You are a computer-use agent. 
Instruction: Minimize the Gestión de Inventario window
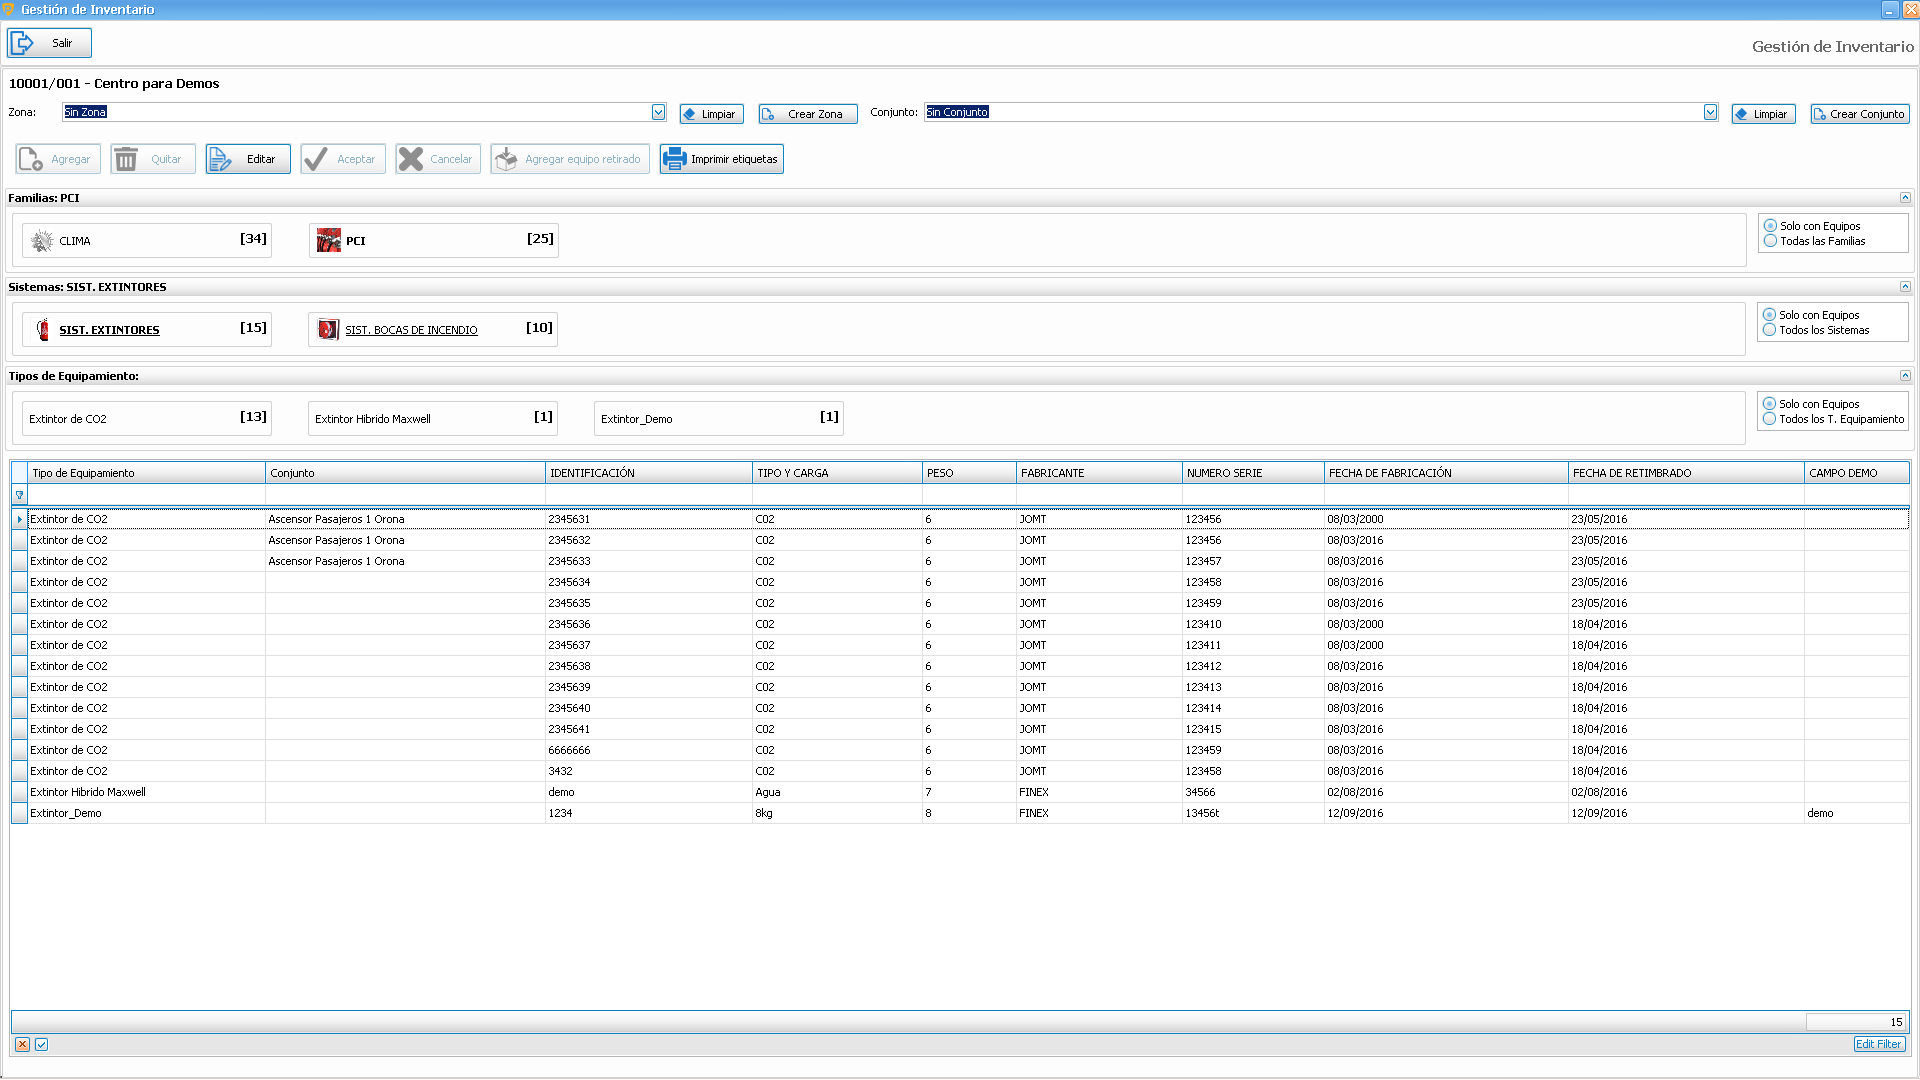(x=1889, y=9)
